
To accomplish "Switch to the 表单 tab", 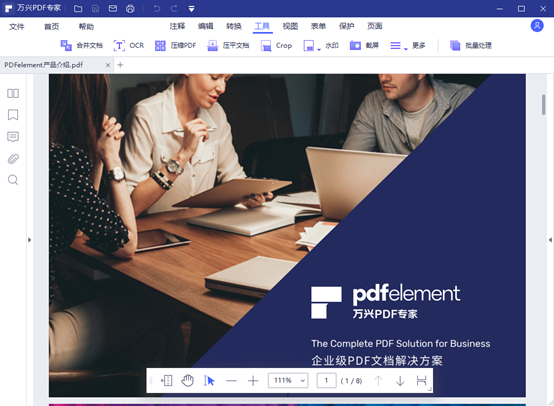I will (318, 26).
